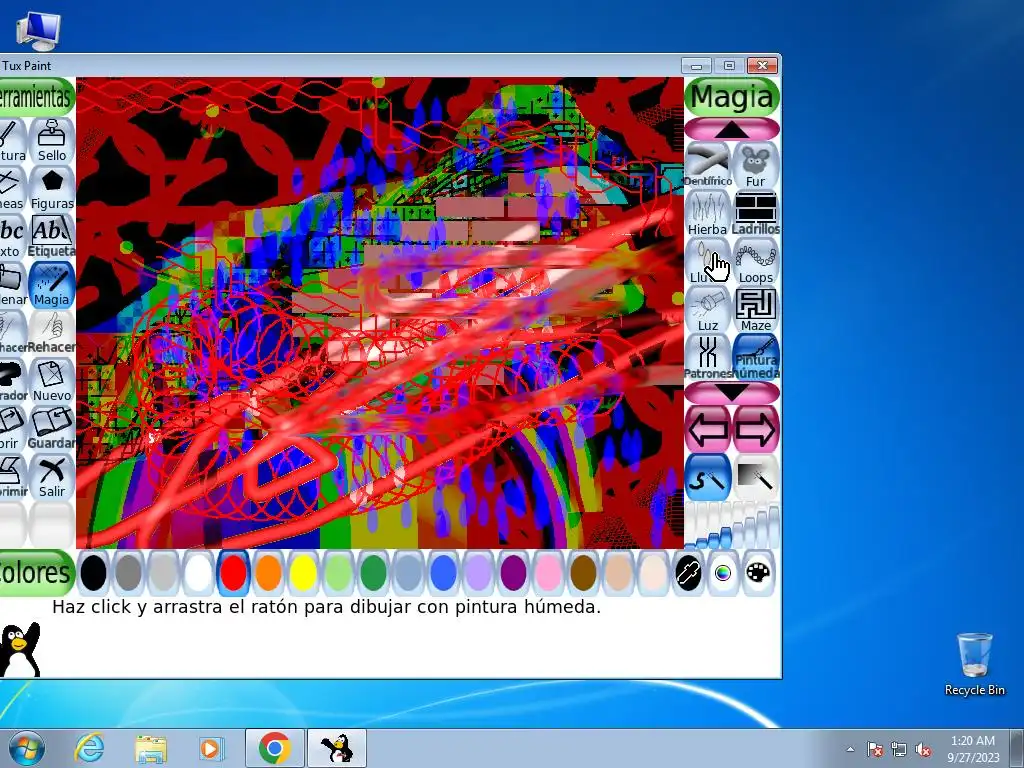Select the Magia tool in the left toolbar
Viewport: 1024px width, 768px height.
[52, 285]
